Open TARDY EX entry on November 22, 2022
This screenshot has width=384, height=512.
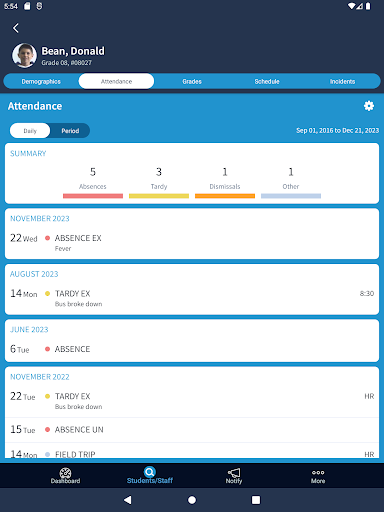(192, 401)
